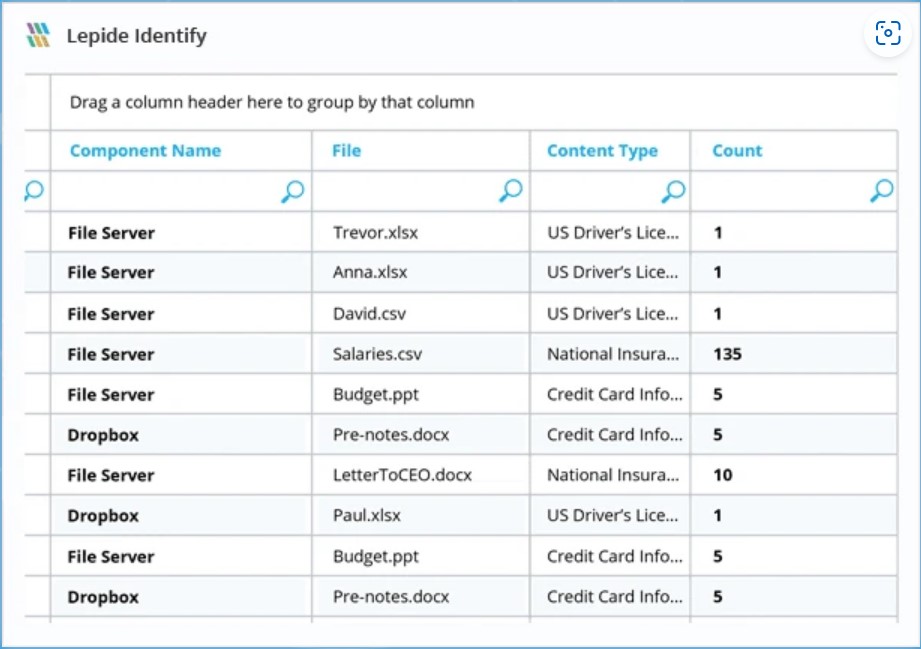This screenshot has width=921, height=649.
Task: Click the content type of Trevor.xlsx
Action: [x=613, y=233]
